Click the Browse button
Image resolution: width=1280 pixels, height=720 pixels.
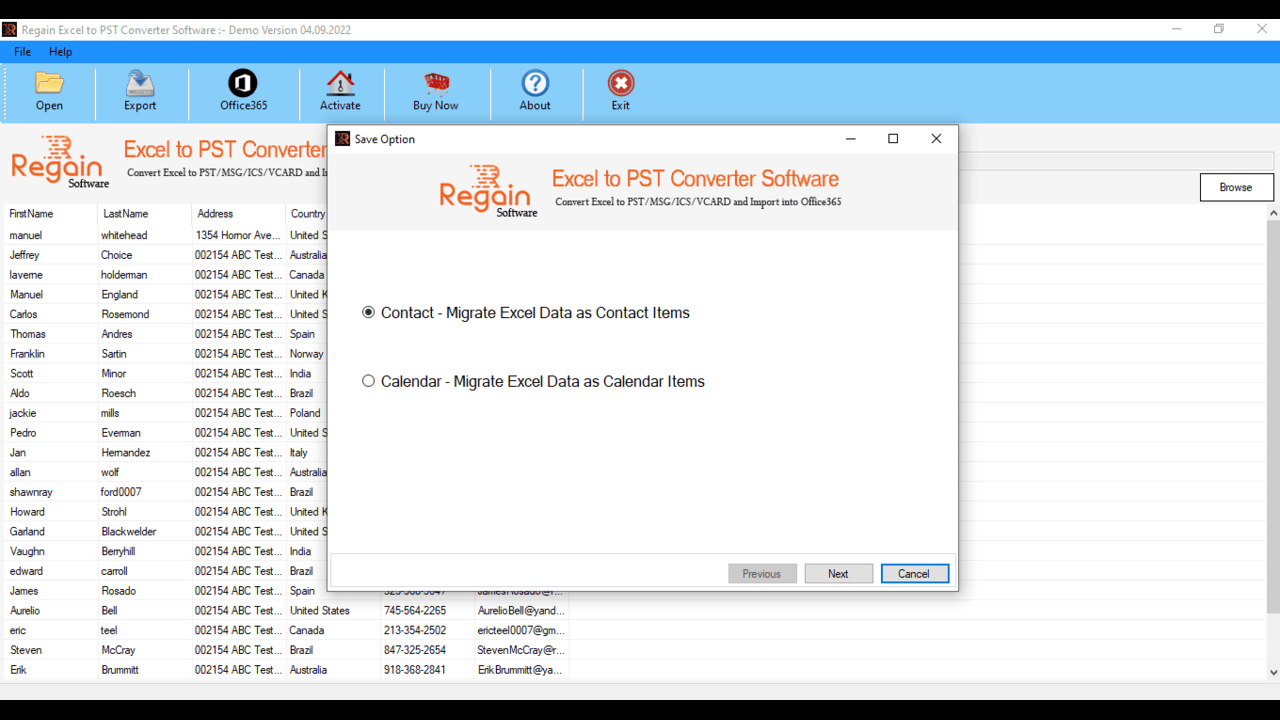pos(1236,187)
